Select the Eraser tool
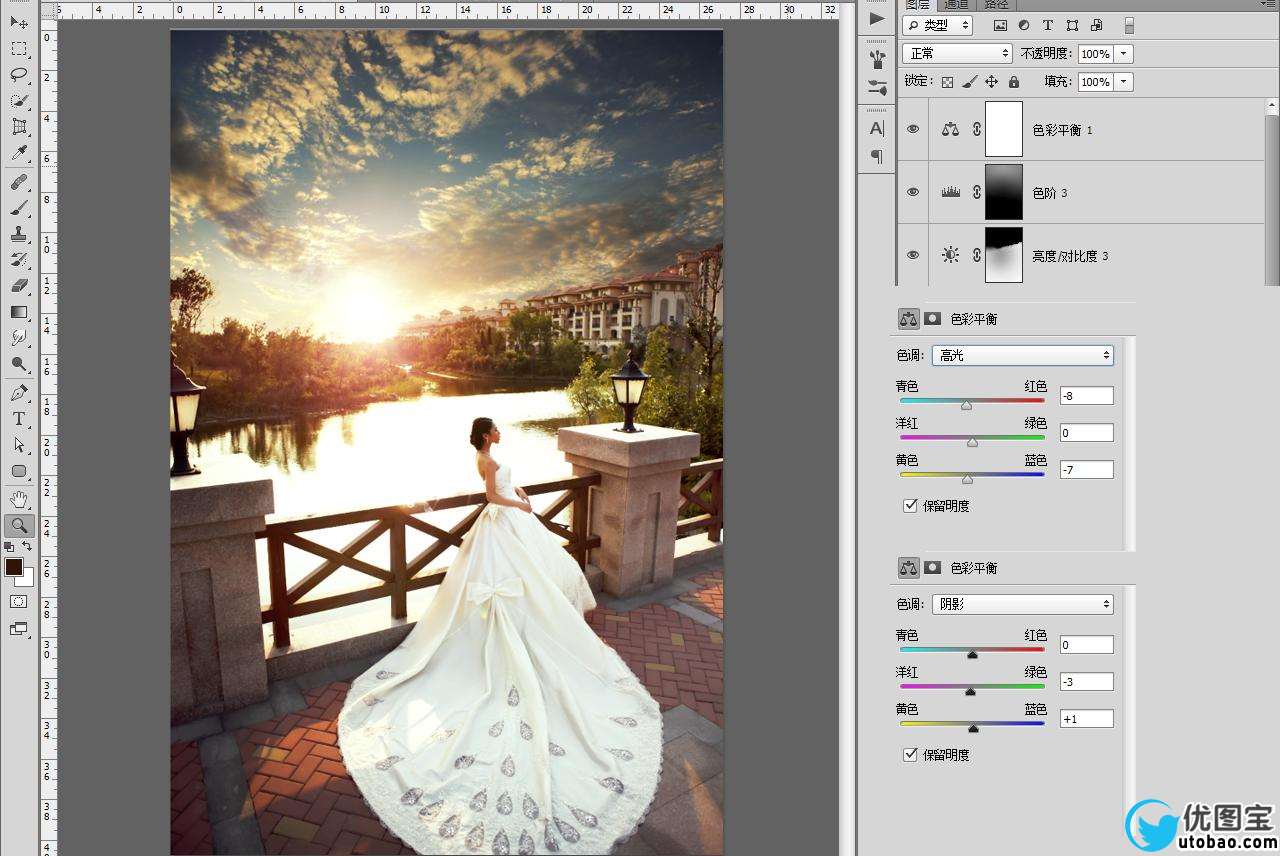The image size is (1280, 856). [x=19, y=286]
